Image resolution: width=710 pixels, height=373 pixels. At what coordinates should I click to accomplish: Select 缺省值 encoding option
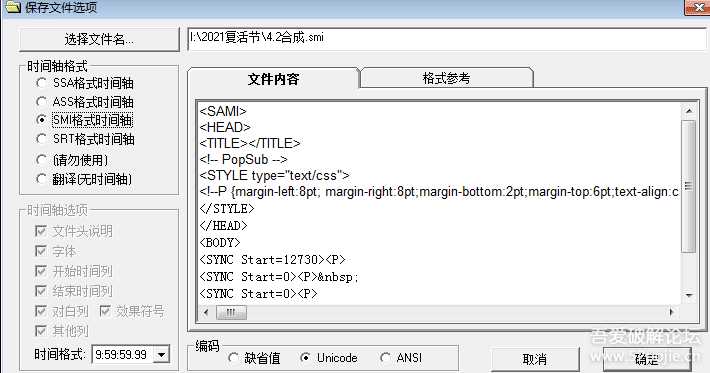tap(254, 358)
